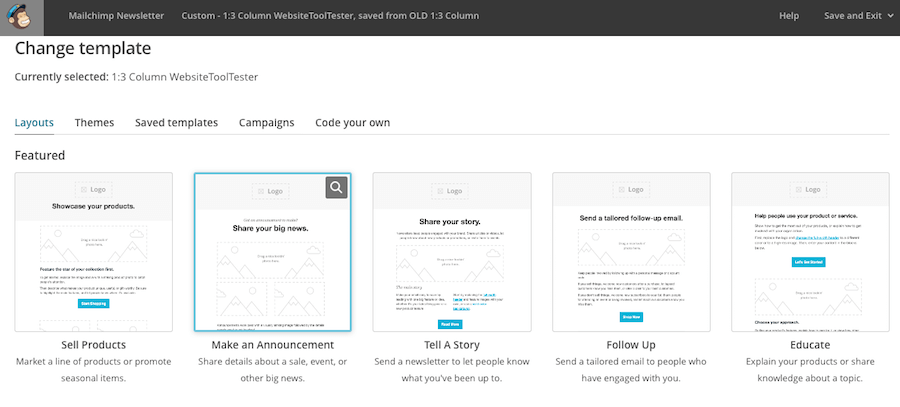Viewport: 900px width, 407px height.
Task: Choose the Make an Announcement template thumbnail
Action: pos(273,252)
